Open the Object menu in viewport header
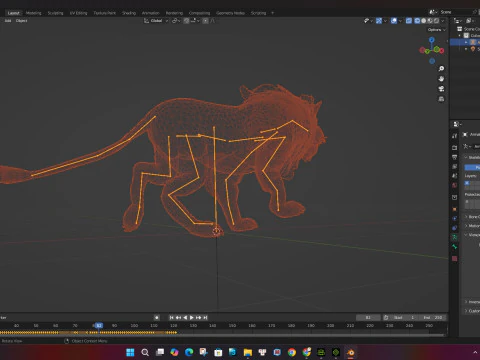 click(21, 21)
